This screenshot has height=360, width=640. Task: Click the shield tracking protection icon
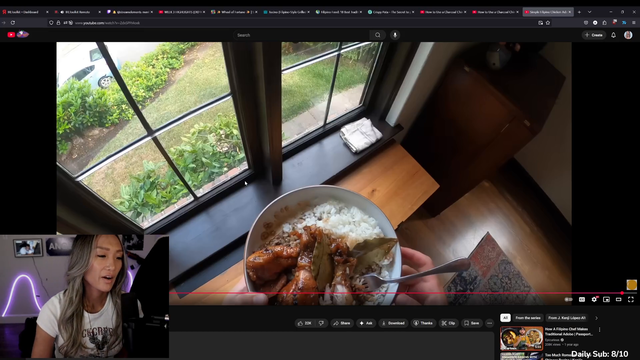(51, 23)
